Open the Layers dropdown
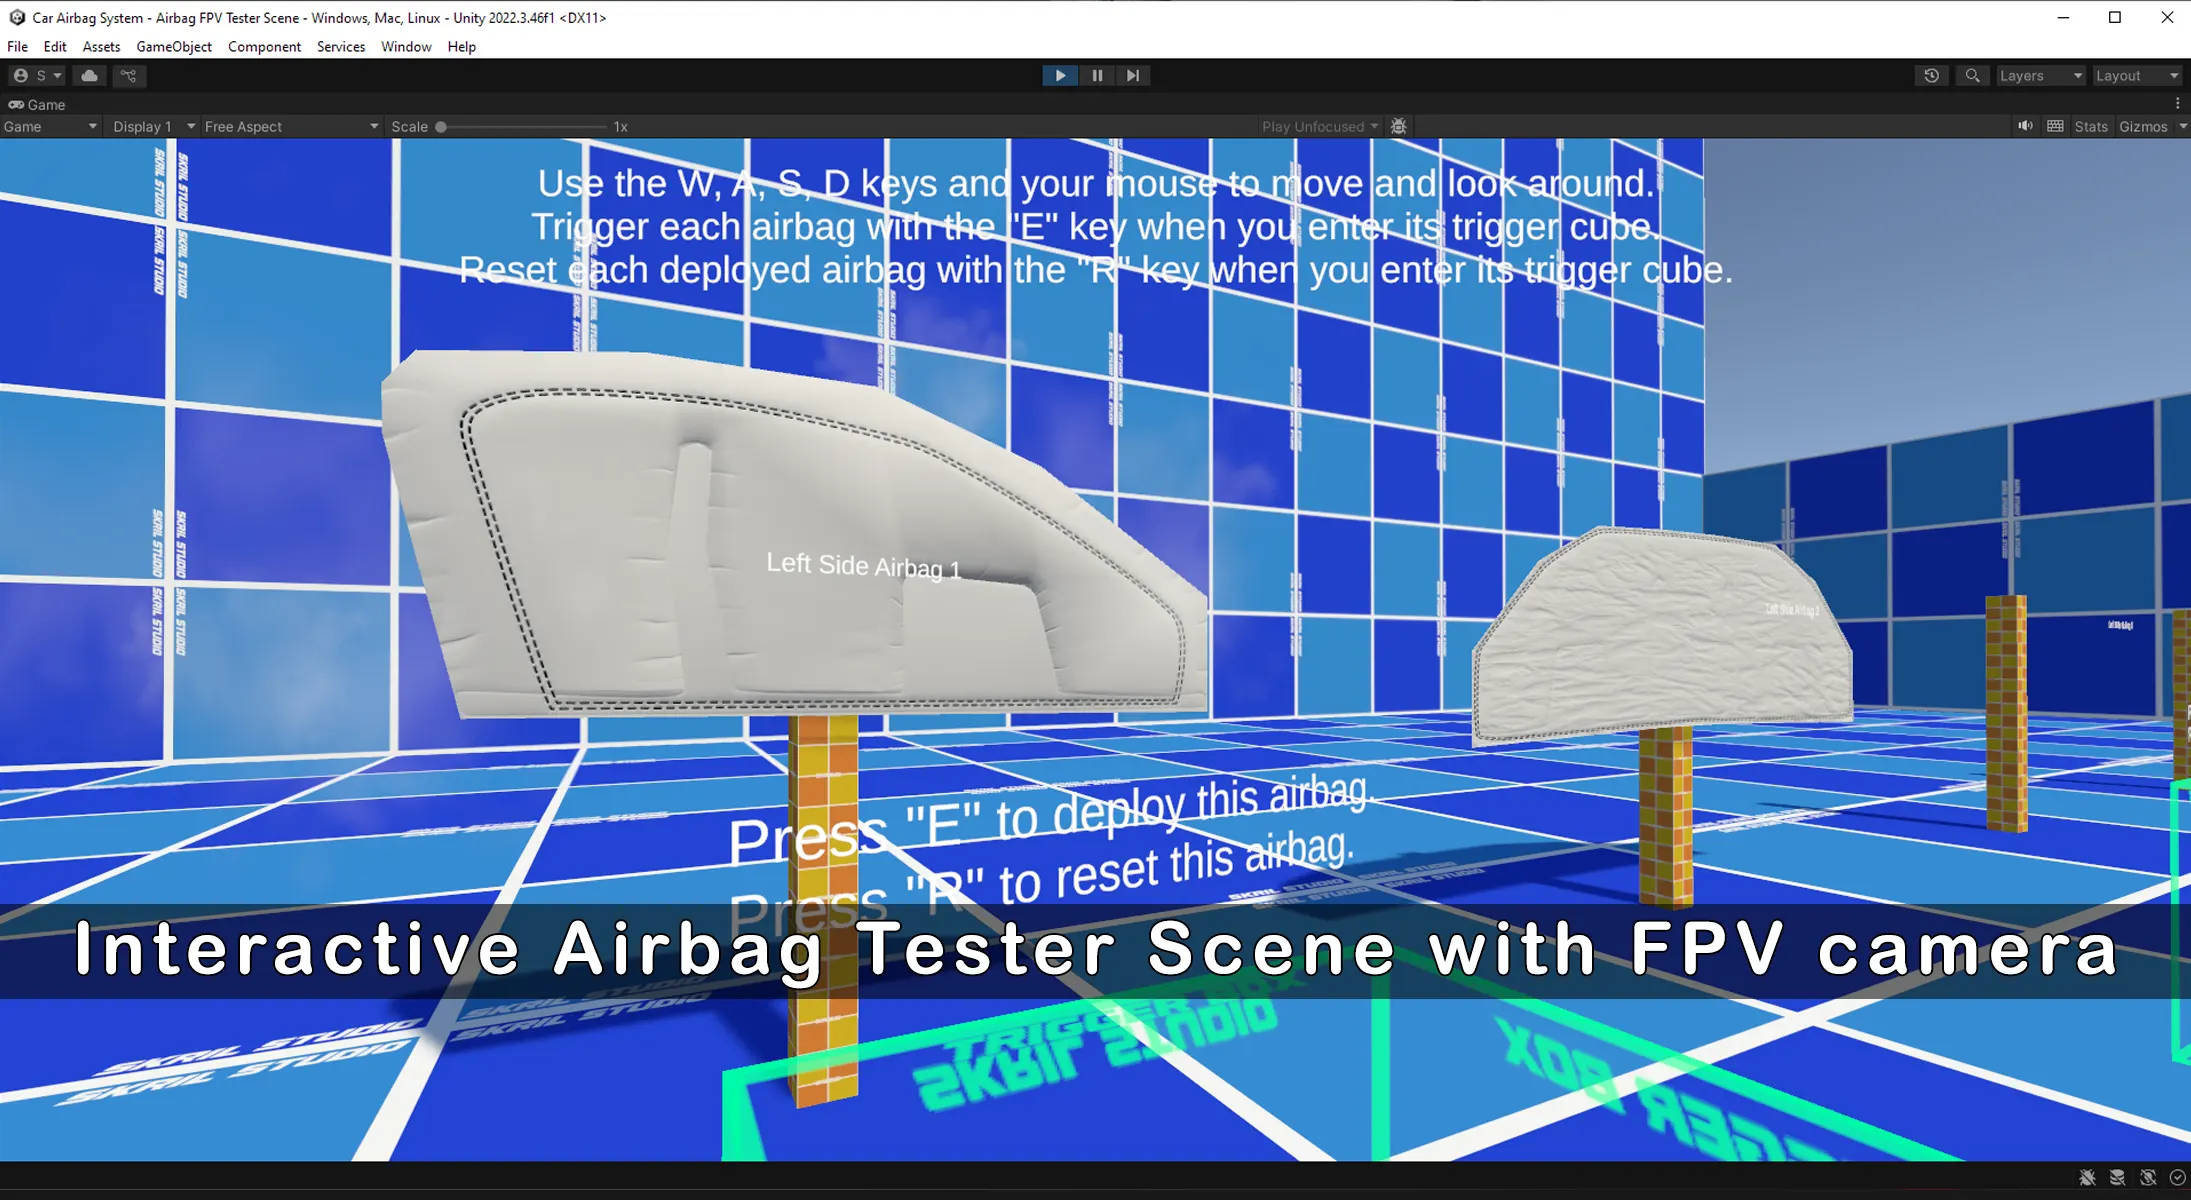This screenshot has height=1200, width=2191. pyautogui.click(x=2040, y=76)
